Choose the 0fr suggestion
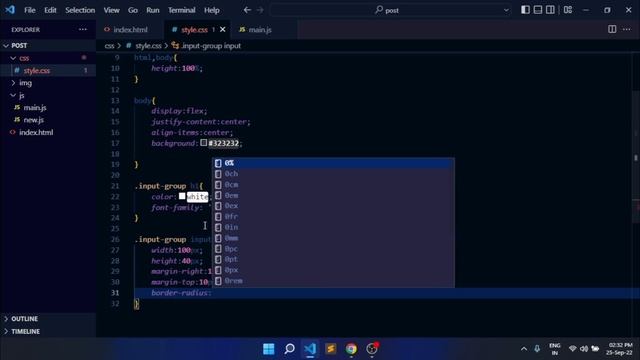This screenshot has height=360, width=640. coord(333,216)
